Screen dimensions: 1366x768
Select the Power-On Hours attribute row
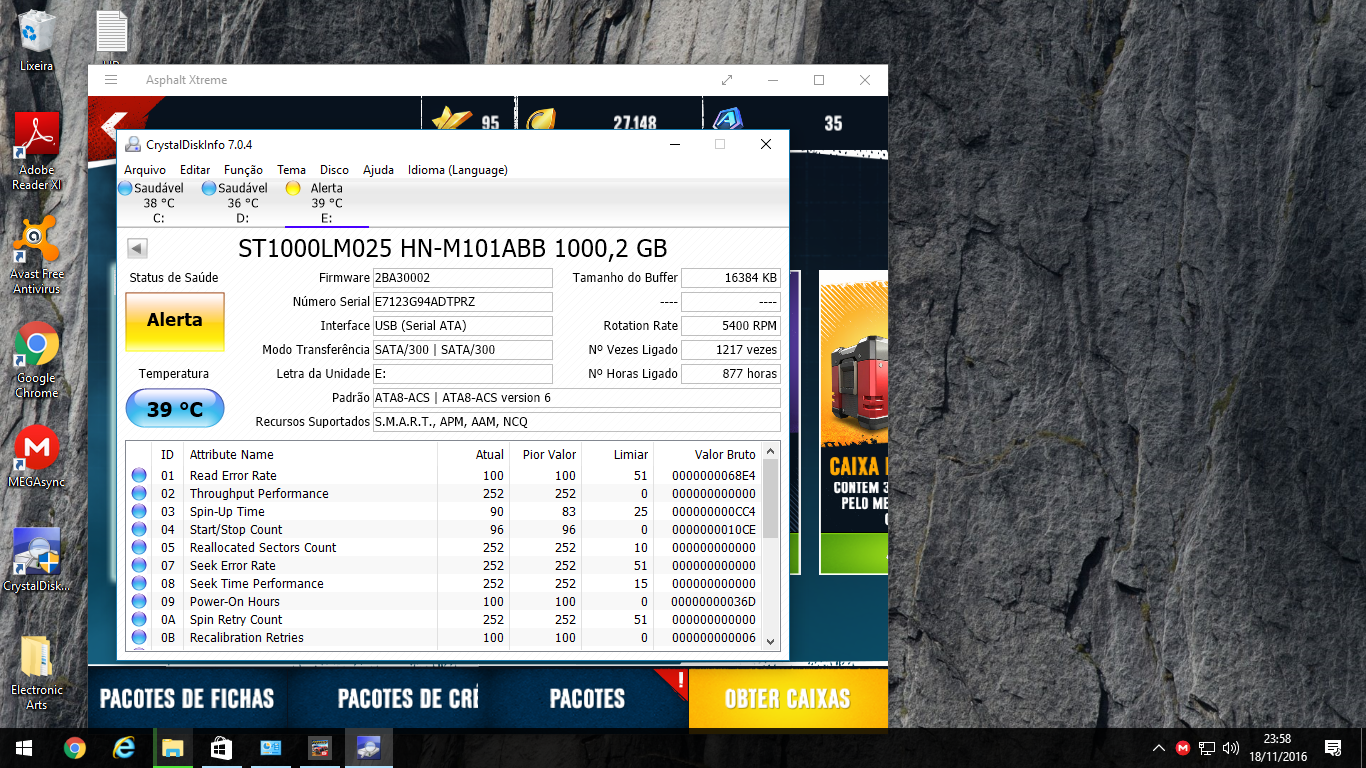tap(444, 602)
